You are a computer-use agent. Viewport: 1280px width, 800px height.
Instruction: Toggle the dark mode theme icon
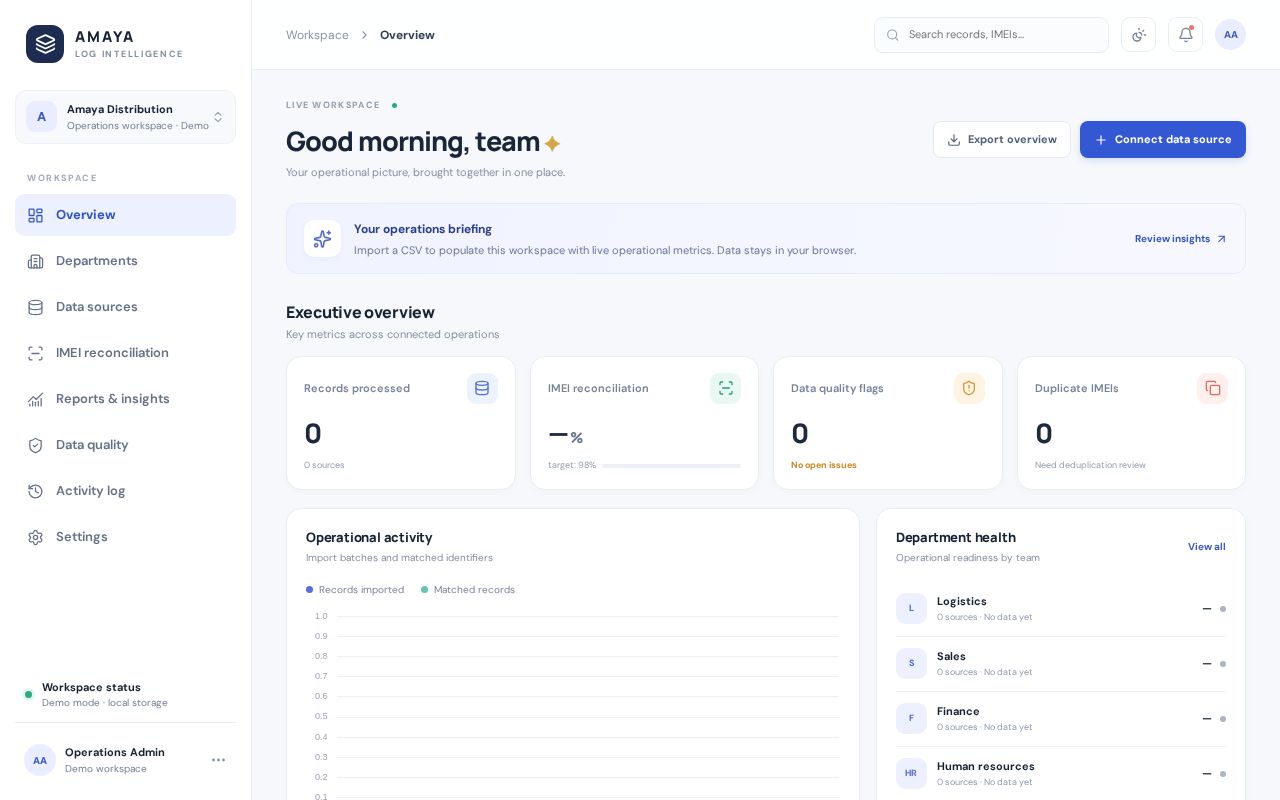tap(1138, 35)
